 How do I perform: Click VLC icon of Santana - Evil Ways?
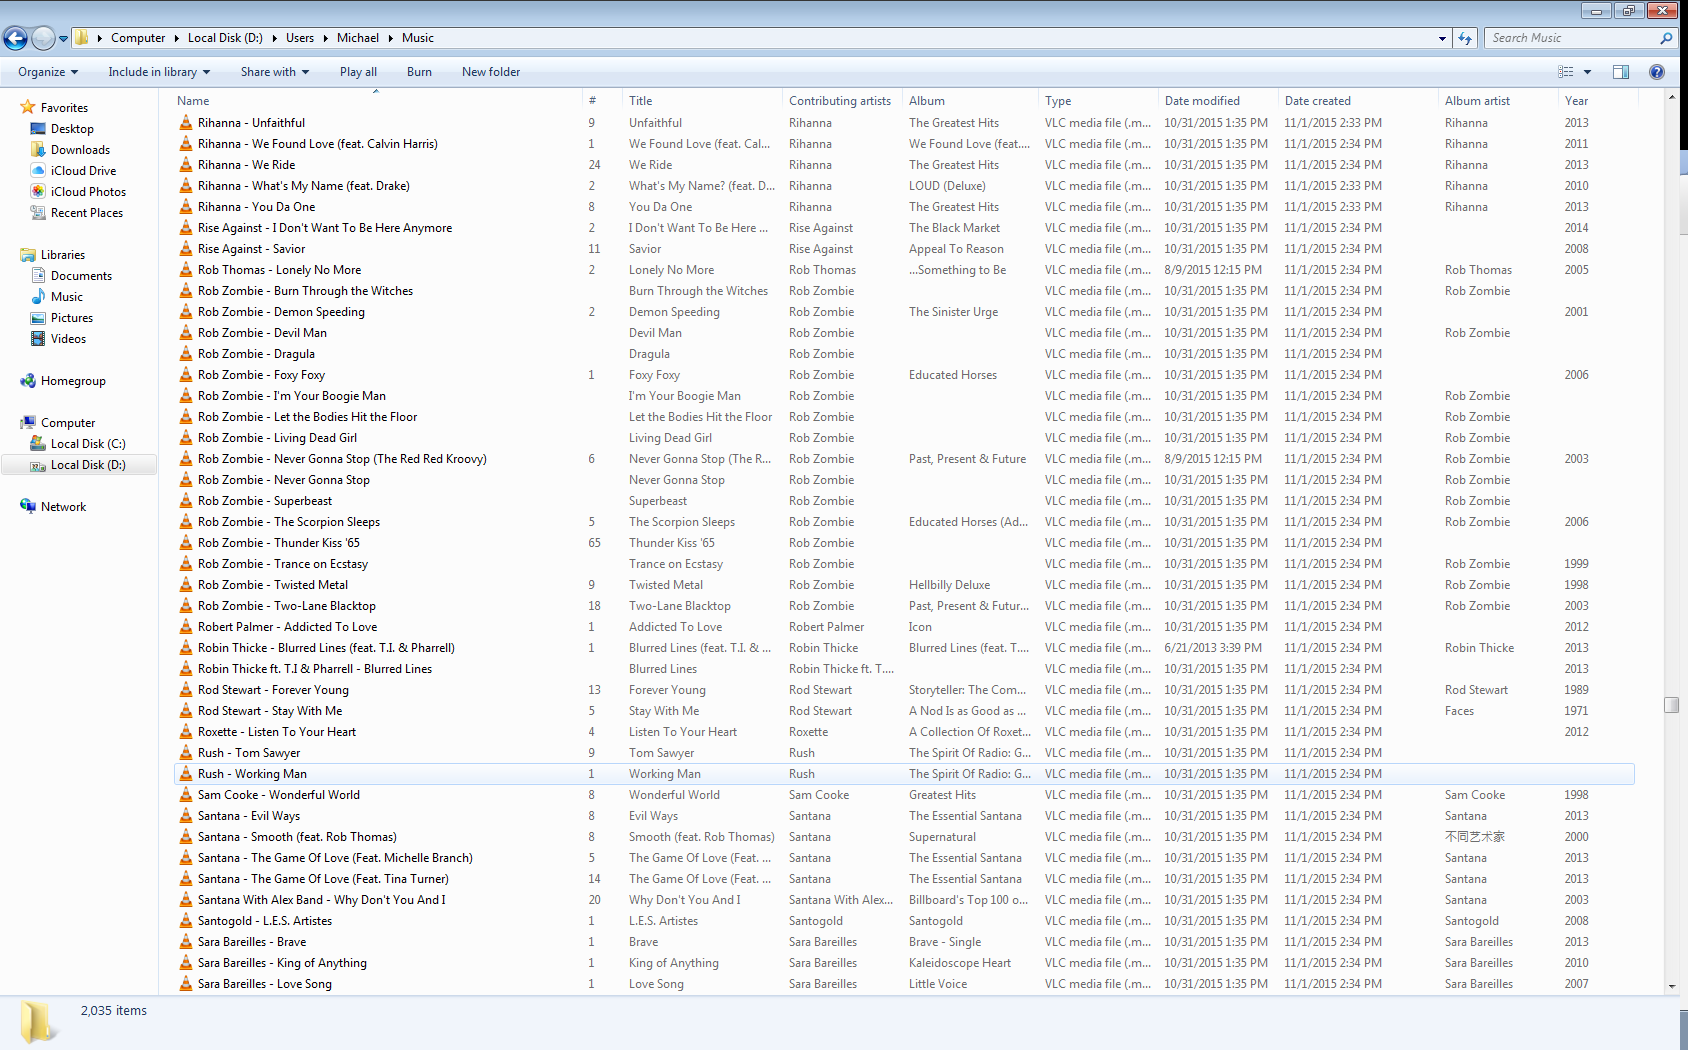[x=186, y=816]
